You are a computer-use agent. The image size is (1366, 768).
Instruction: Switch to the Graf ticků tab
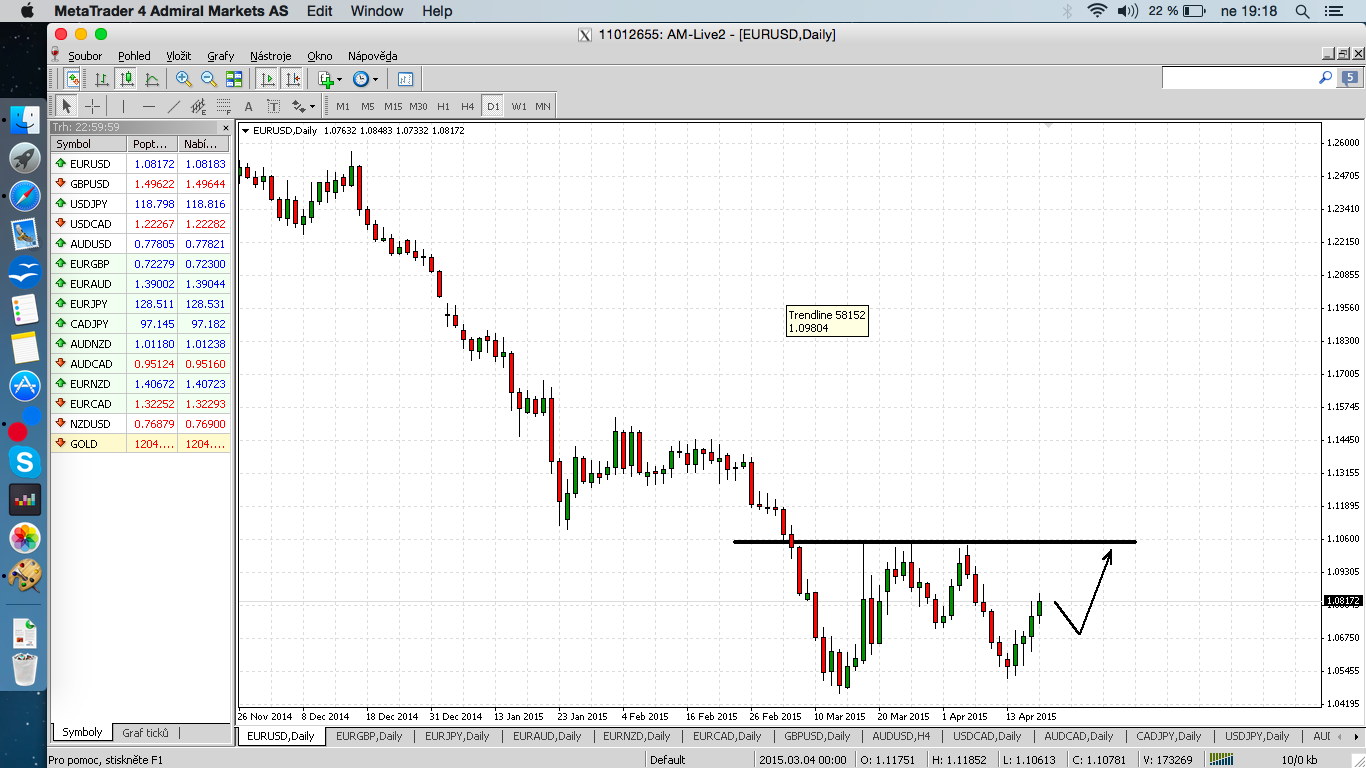point(145,732)
